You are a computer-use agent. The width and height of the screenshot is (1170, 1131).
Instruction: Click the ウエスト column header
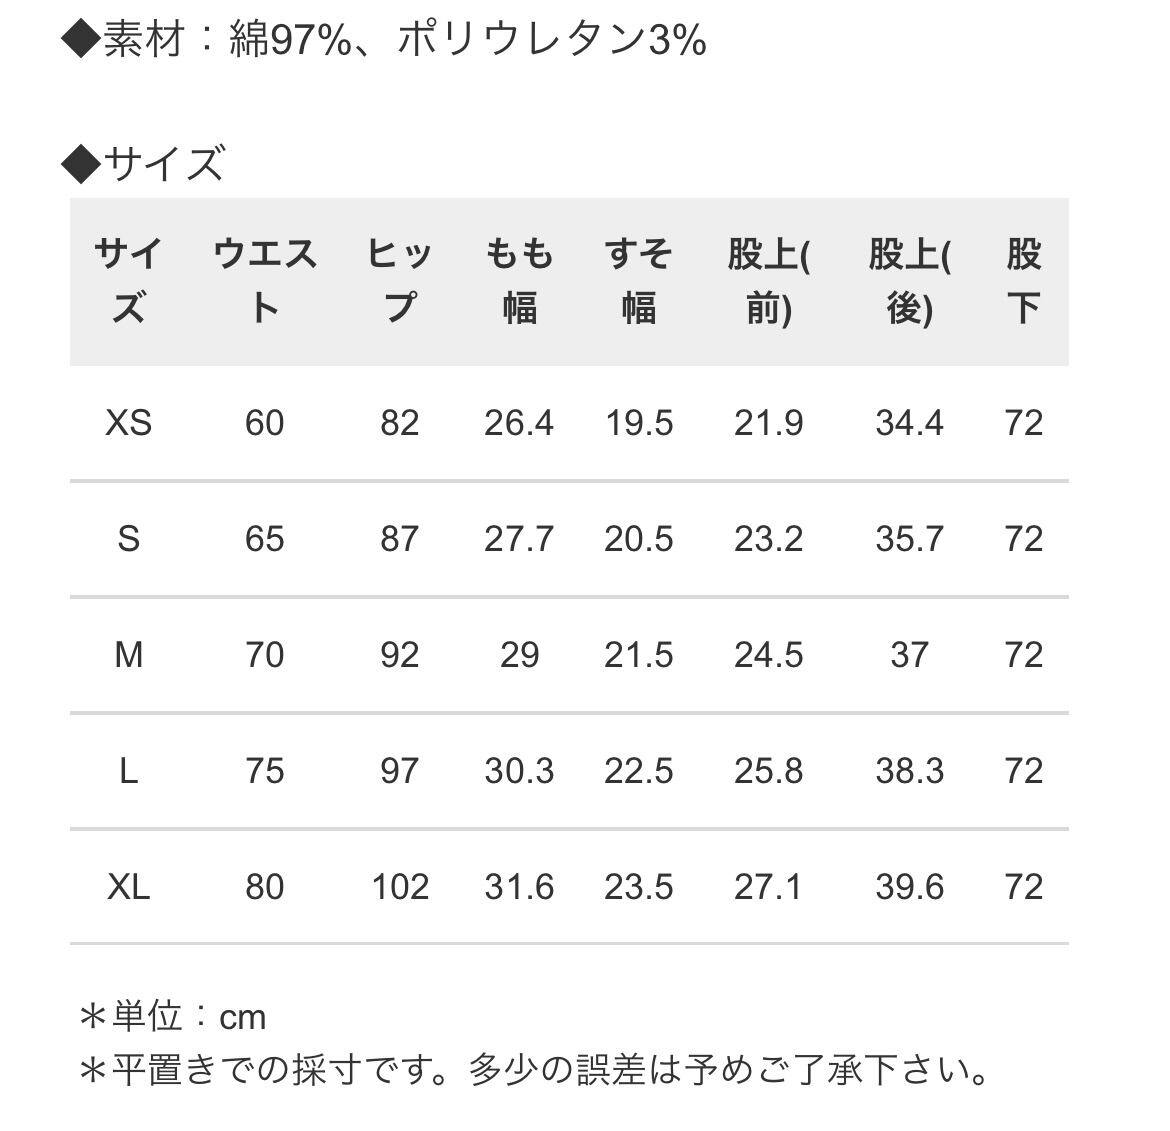(x=264, y=281)
